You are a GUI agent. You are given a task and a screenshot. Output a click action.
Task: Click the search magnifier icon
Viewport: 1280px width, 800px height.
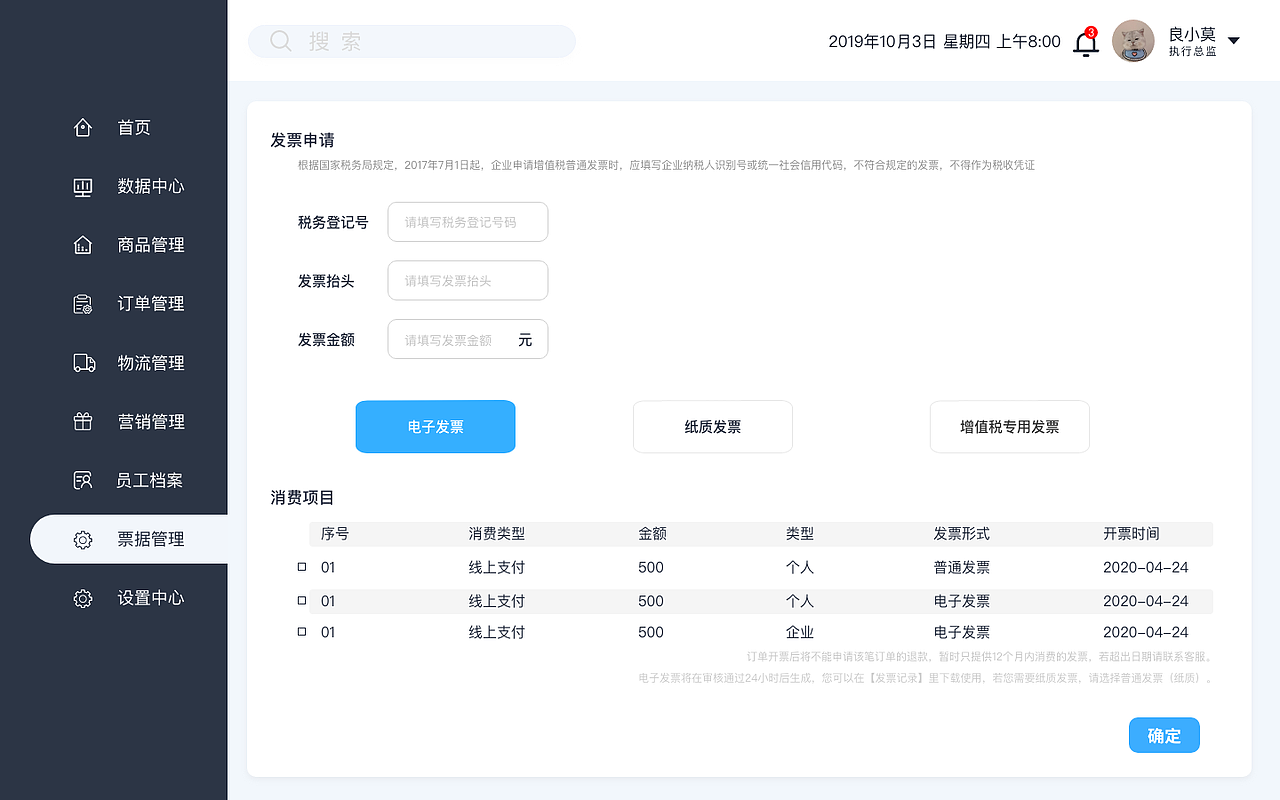click(x=280, y=41)
